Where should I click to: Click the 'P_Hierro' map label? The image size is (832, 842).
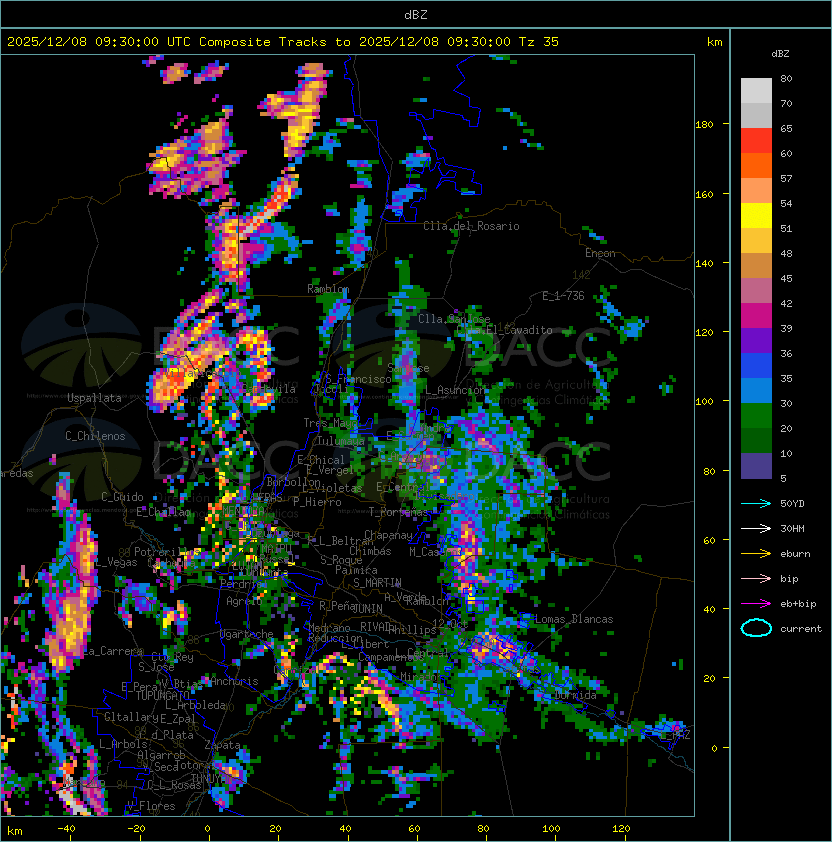tap(317, 502)
